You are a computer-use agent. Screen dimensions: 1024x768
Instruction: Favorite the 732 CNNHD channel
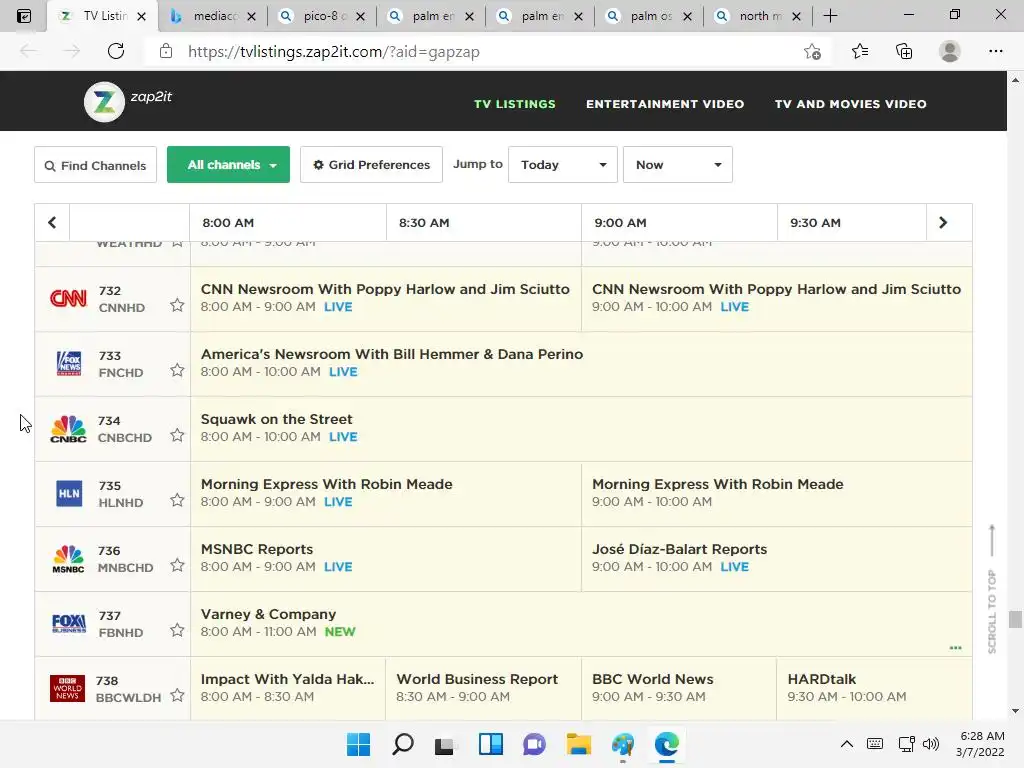pos(177,305)
